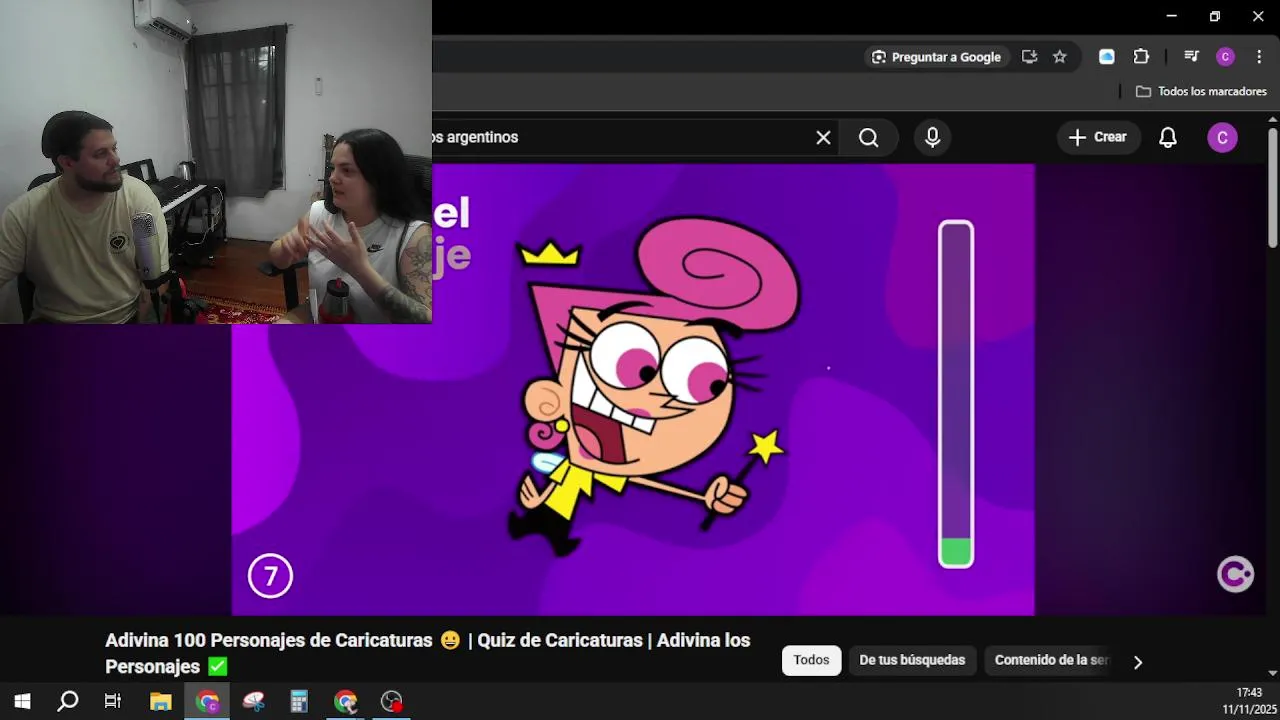Click the scrollbar down arrow

click(x=1272, y=674)
